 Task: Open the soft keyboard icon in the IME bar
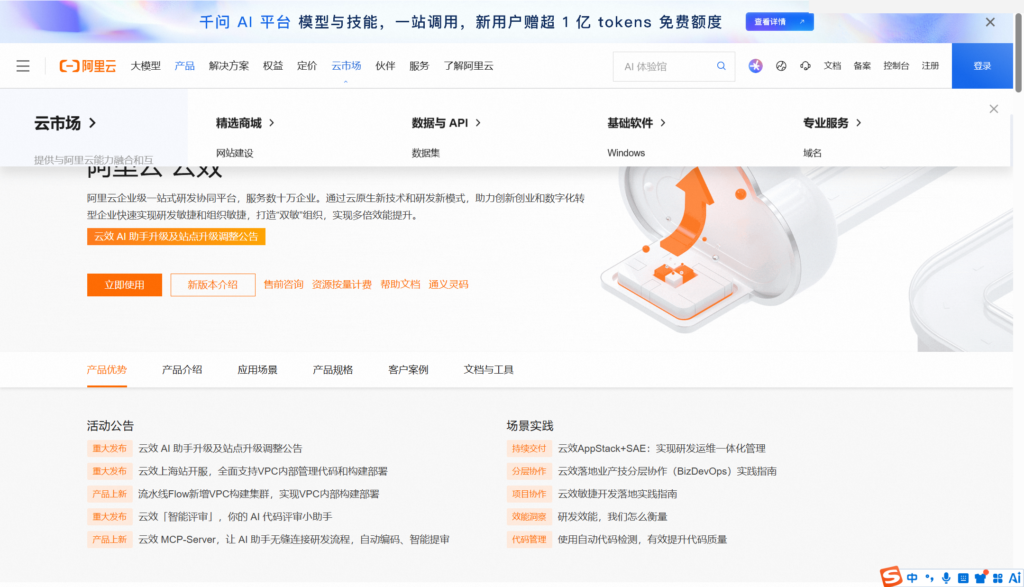pyautogui.click(x=963, y=578)
